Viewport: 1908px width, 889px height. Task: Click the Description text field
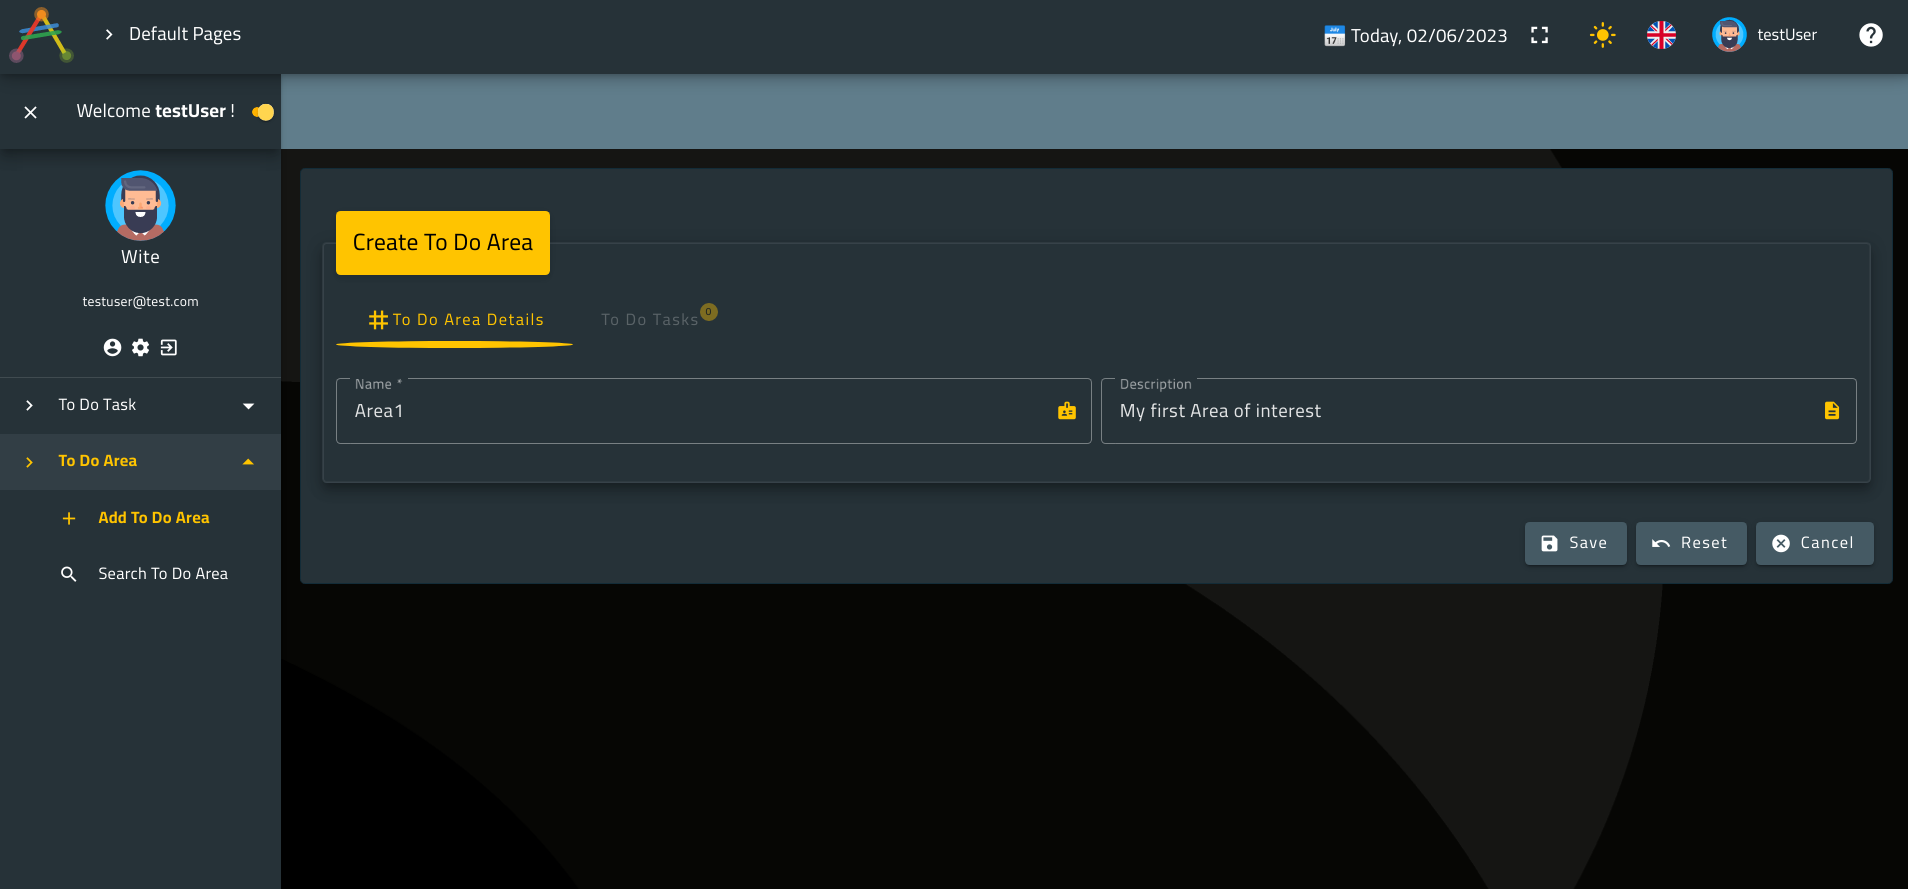click(1465, 412)
